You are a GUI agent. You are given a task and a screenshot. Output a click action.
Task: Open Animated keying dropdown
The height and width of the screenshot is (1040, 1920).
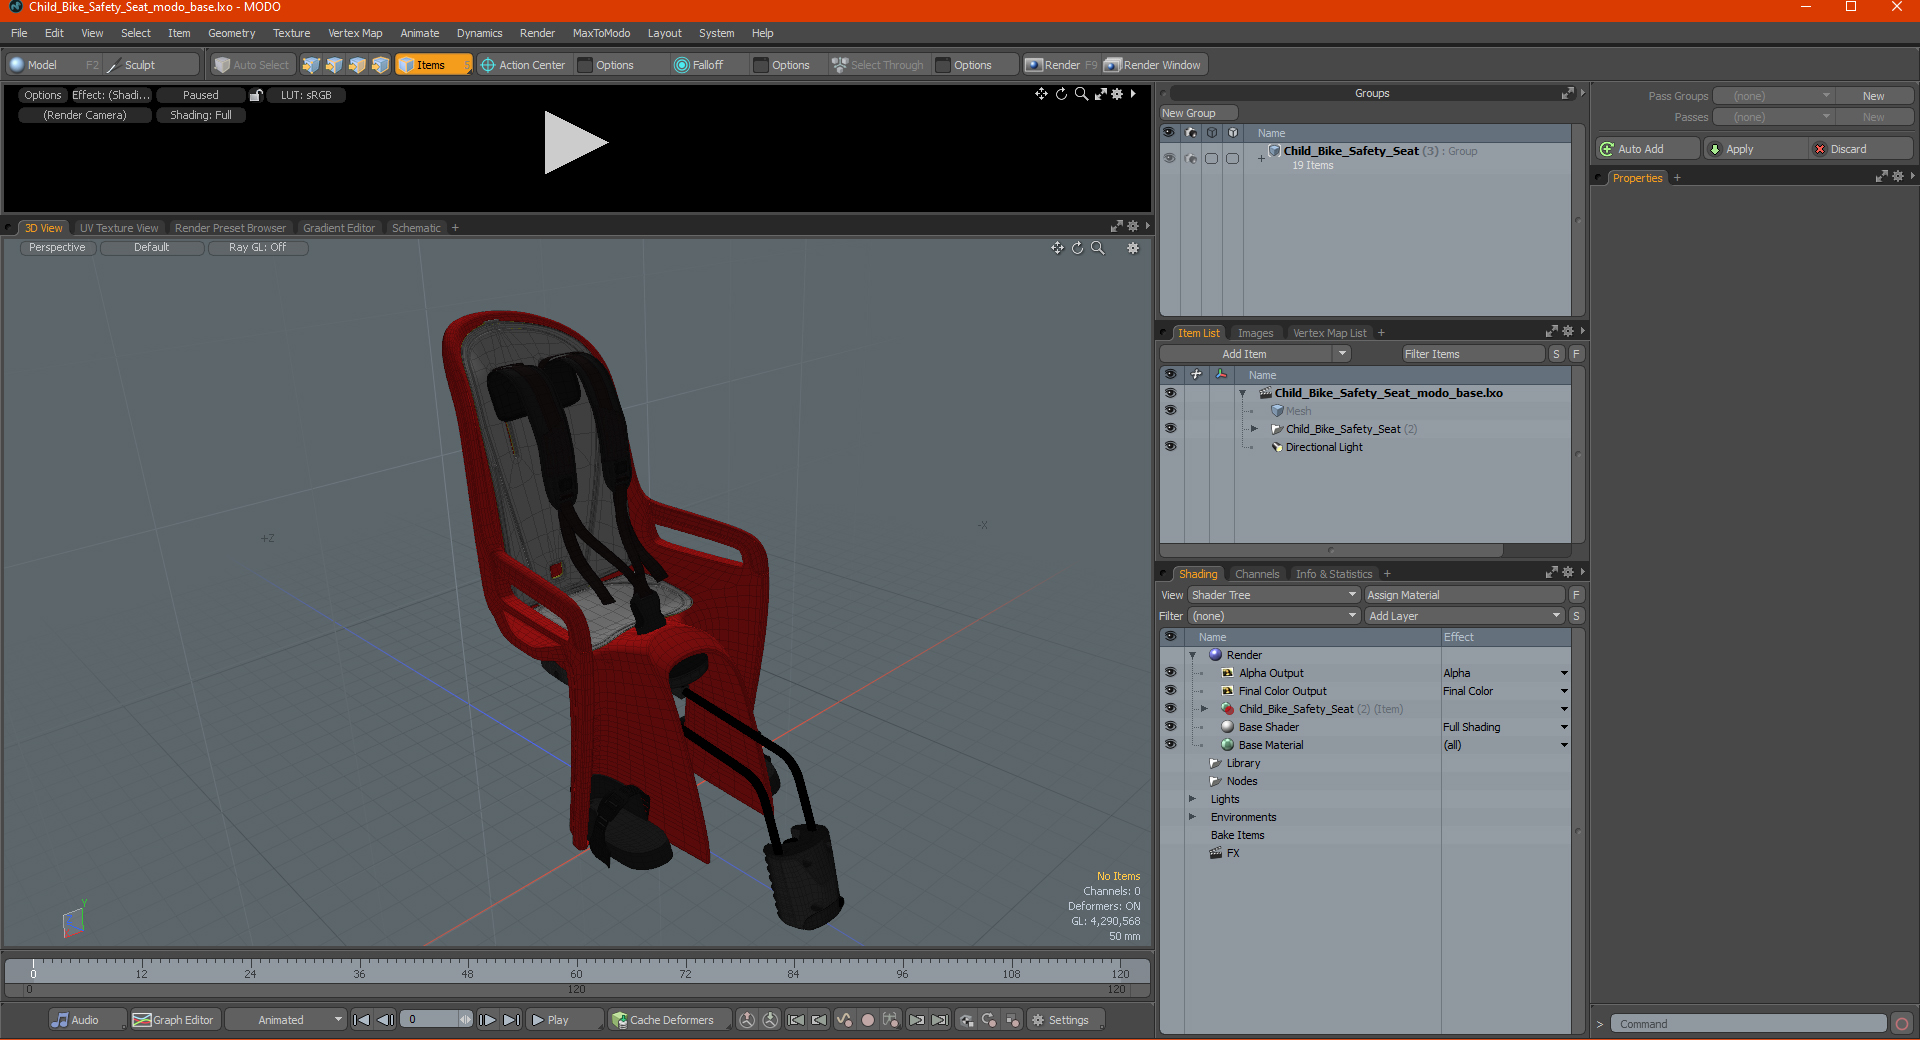(286, 1020)
